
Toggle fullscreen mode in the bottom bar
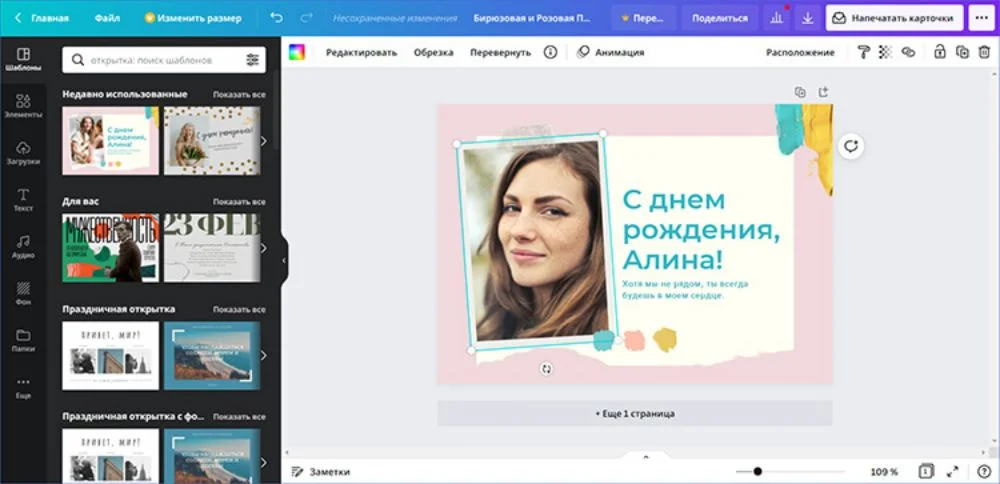(952, 471)
